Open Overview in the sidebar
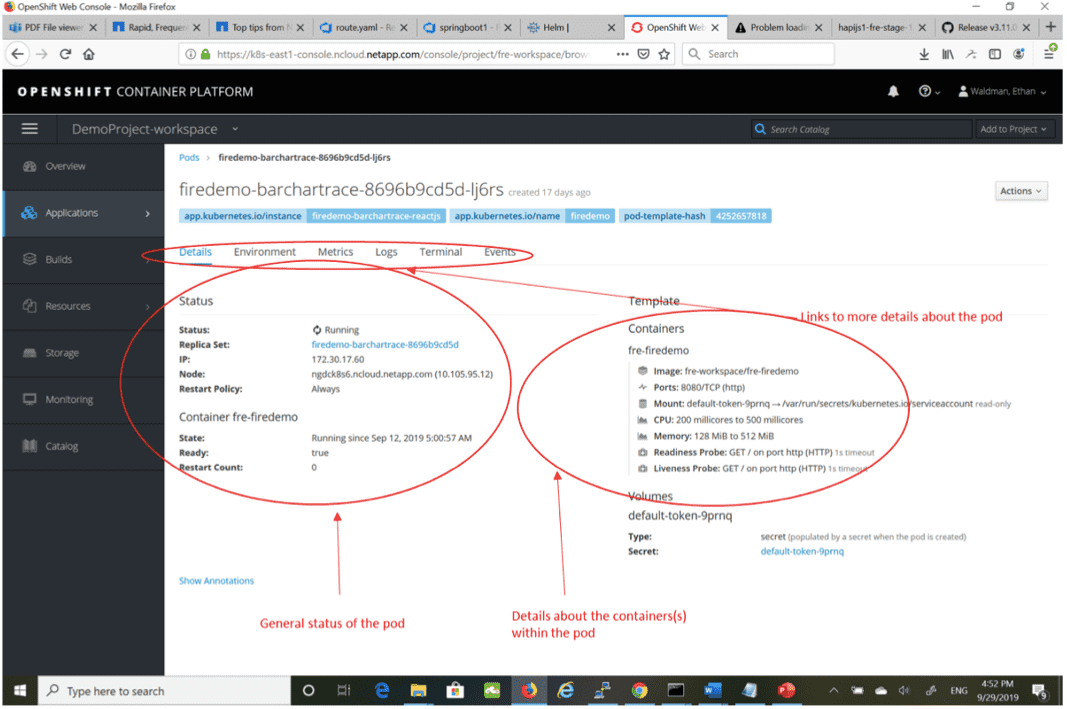1067x709 pixels. point(65,166)
